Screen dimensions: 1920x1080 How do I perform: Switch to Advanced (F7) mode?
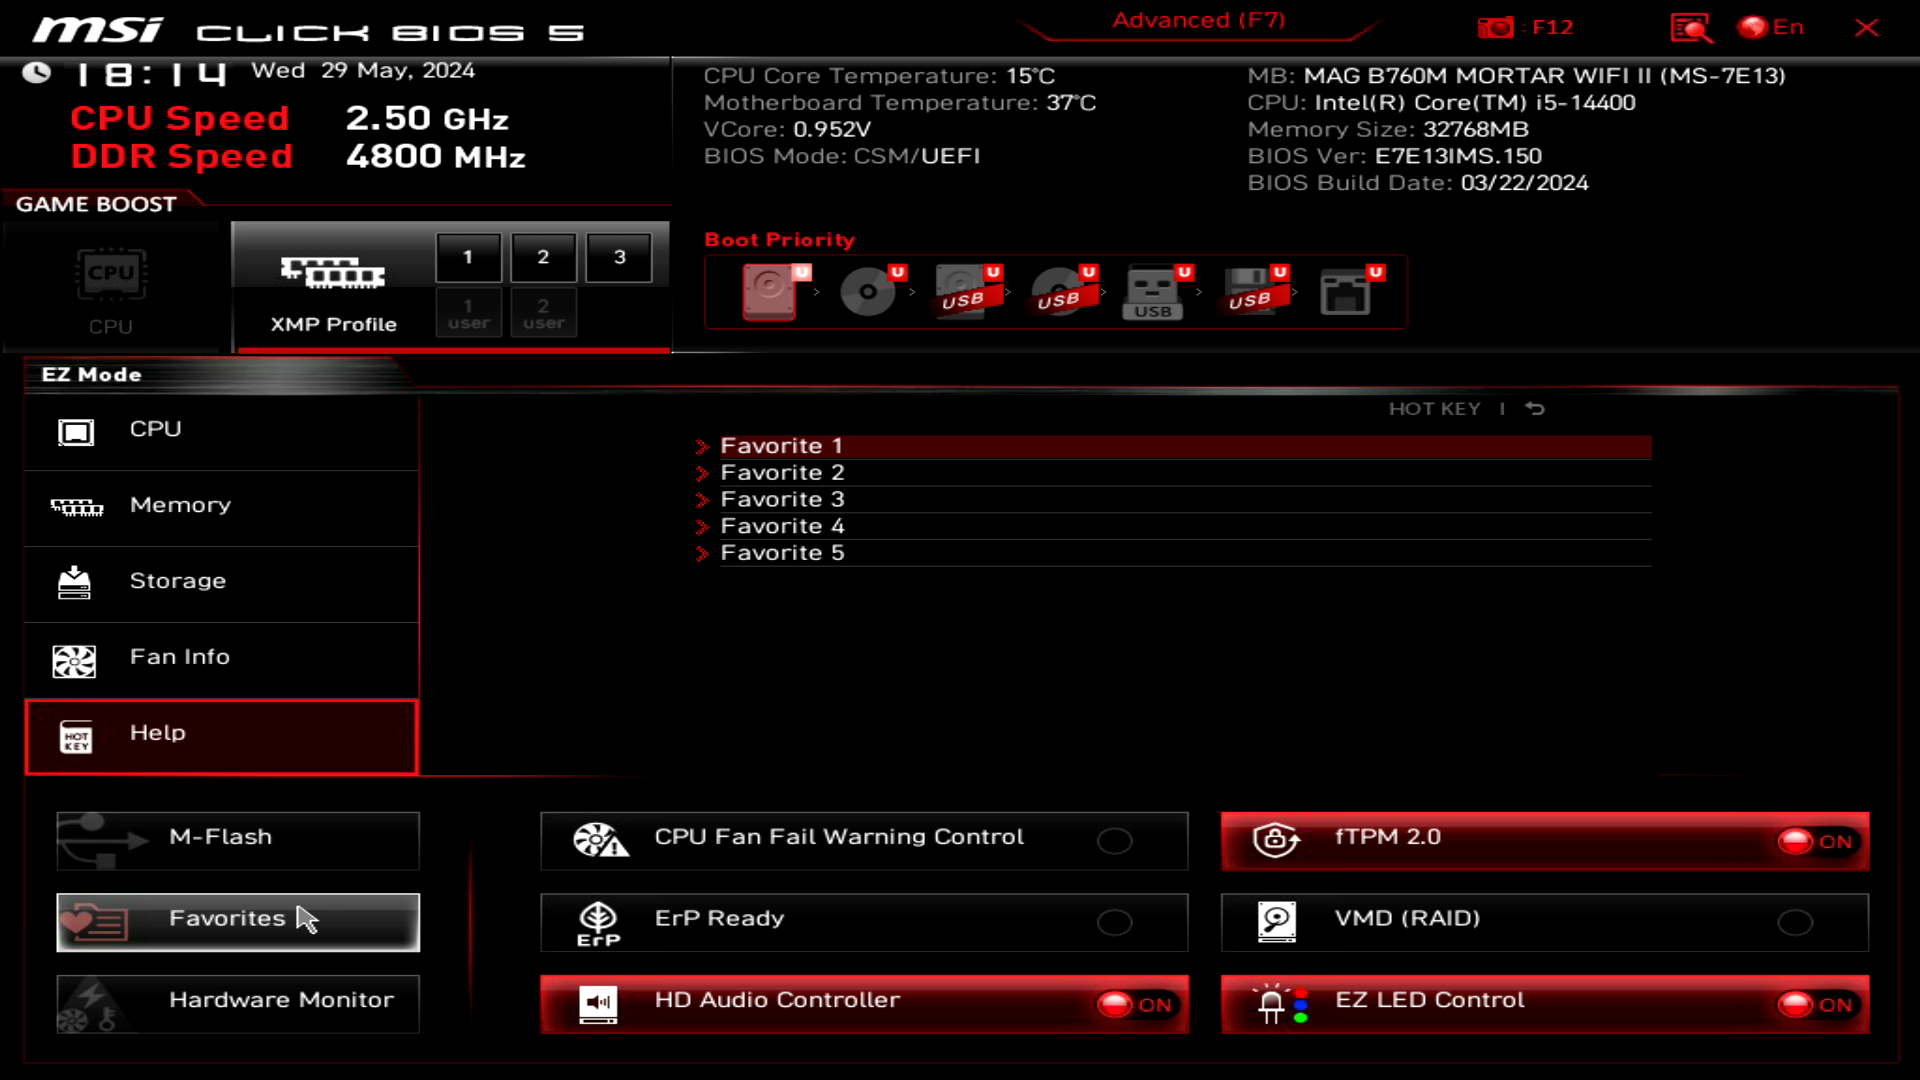pos(1198,21)
